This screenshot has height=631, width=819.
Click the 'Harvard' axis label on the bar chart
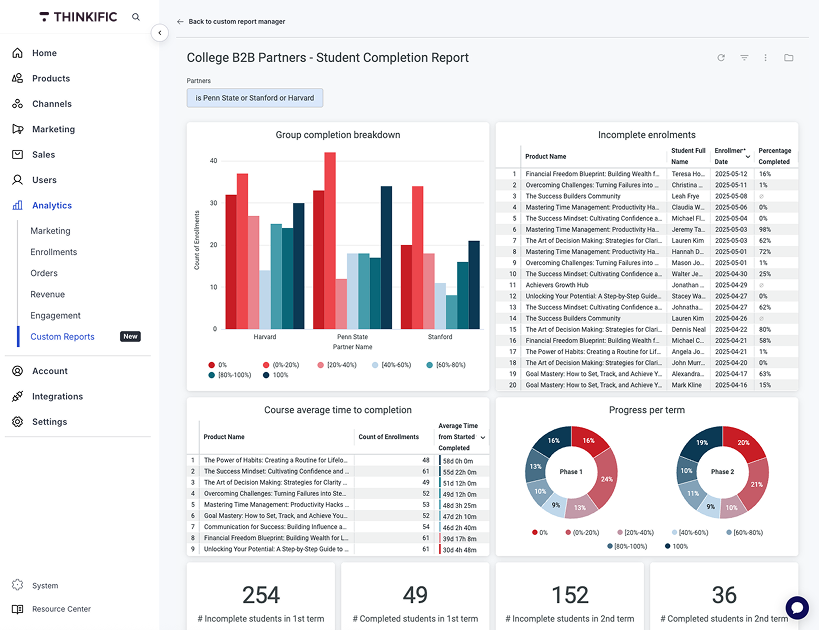pos(265,337)
